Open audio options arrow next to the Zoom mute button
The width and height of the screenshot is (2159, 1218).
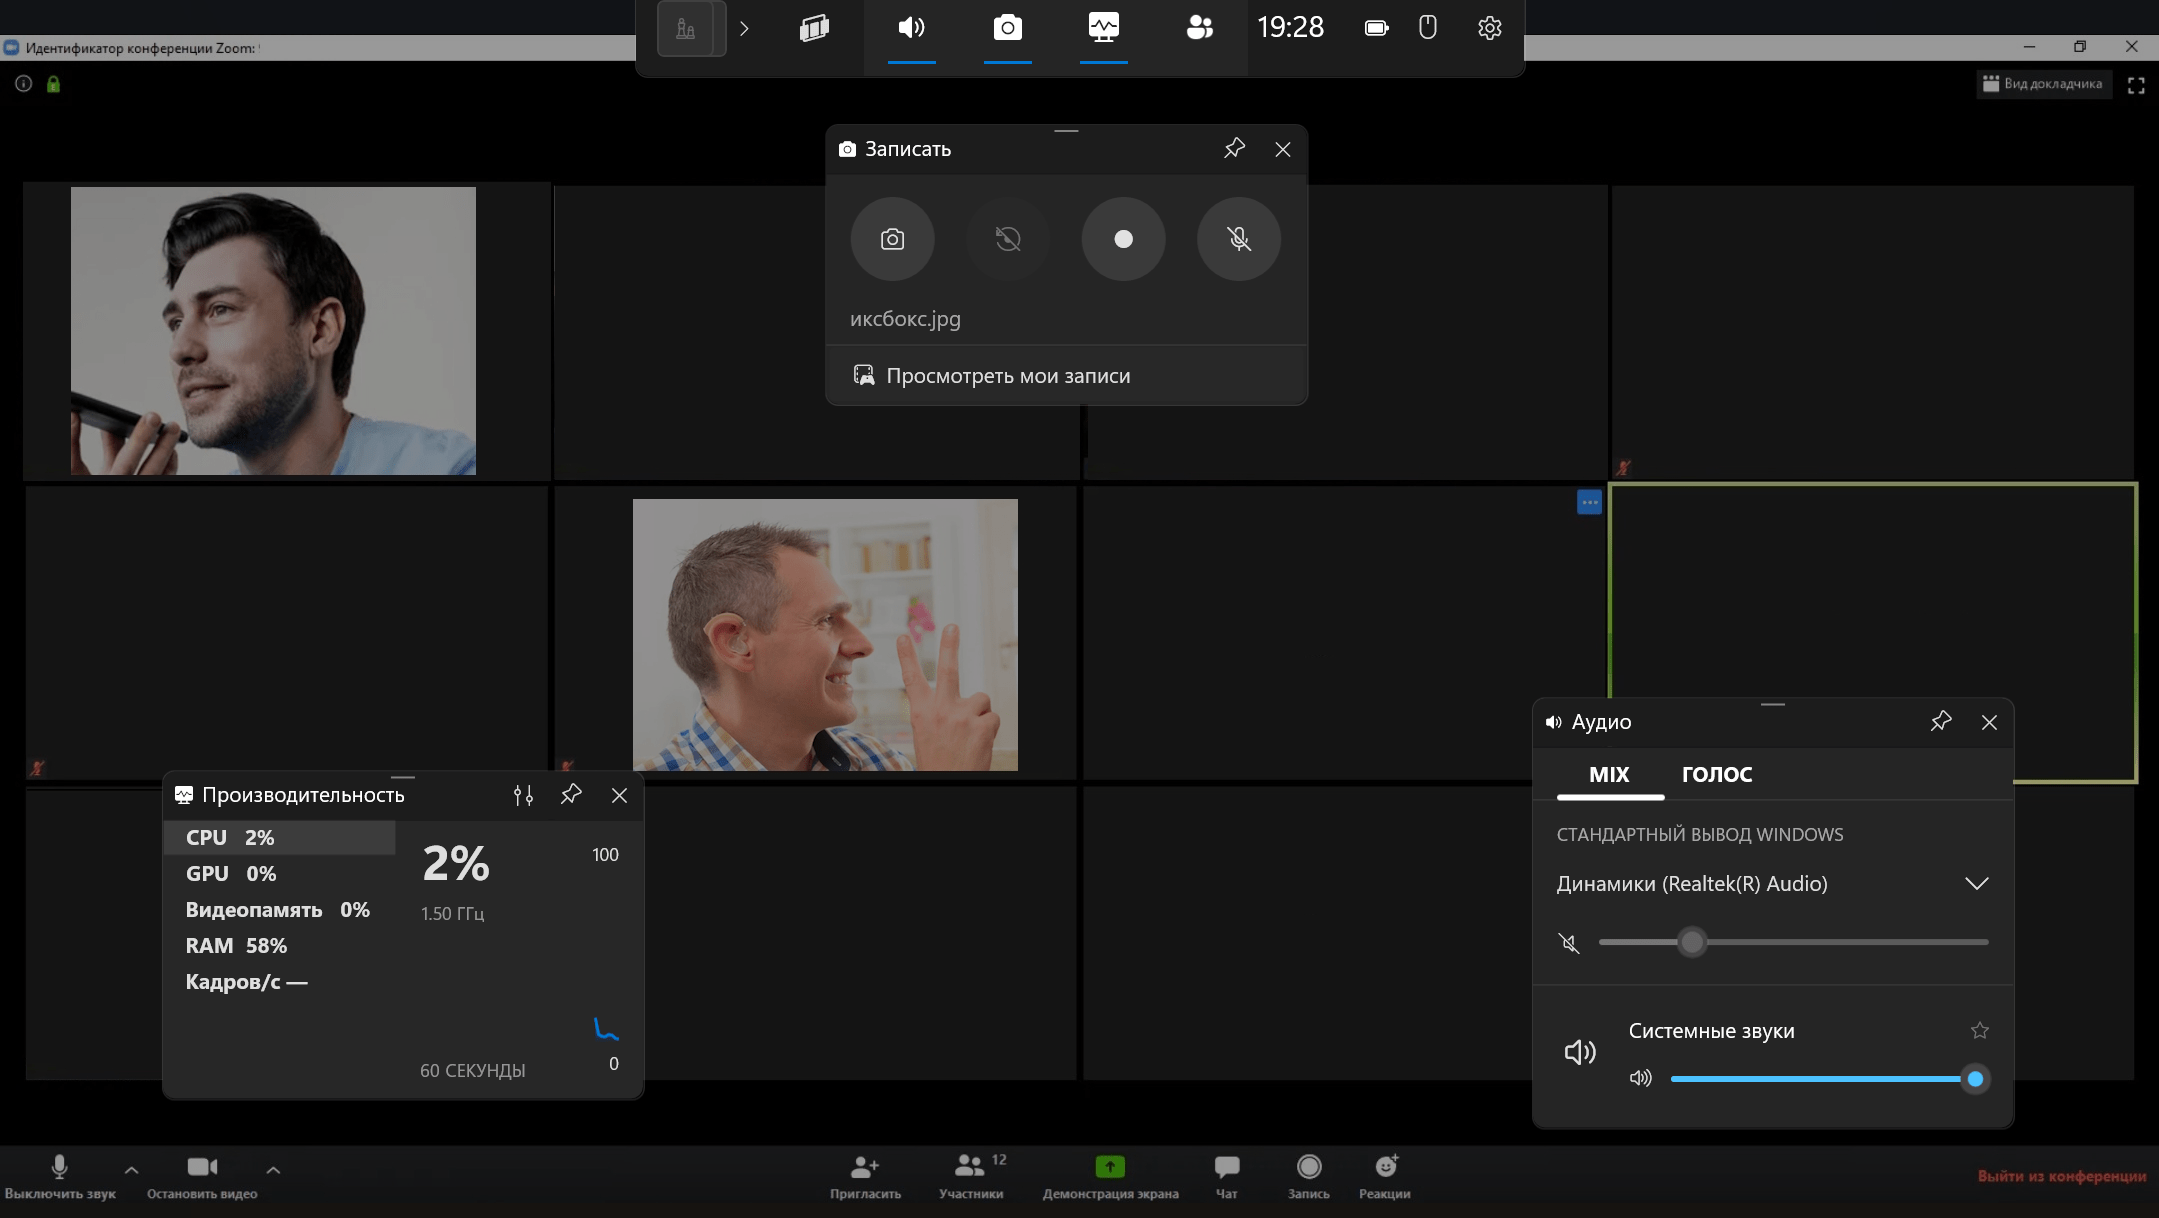[131, 1169]
